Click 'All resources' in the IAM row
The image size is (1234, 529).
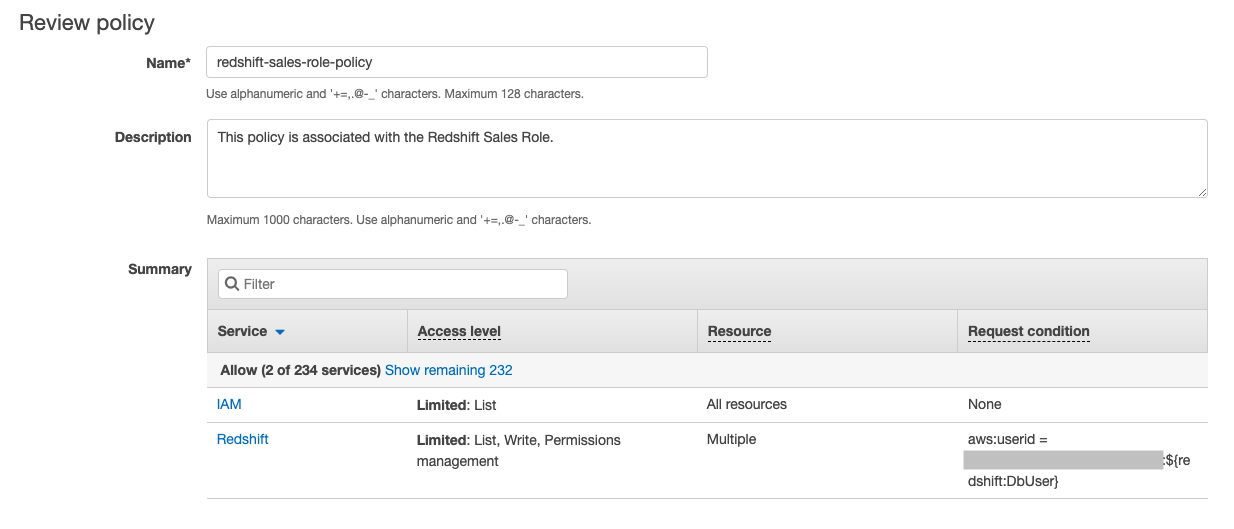click(x=746, y=405)
